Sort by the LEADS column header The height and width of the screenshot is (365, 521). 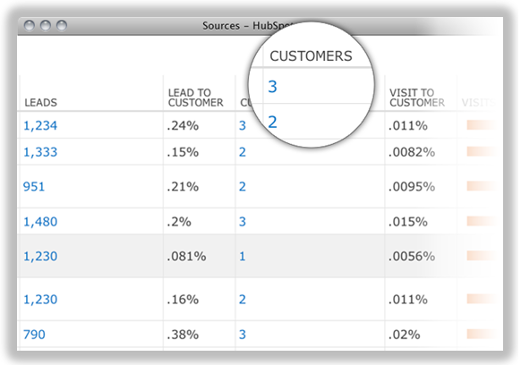coord(41,102)
